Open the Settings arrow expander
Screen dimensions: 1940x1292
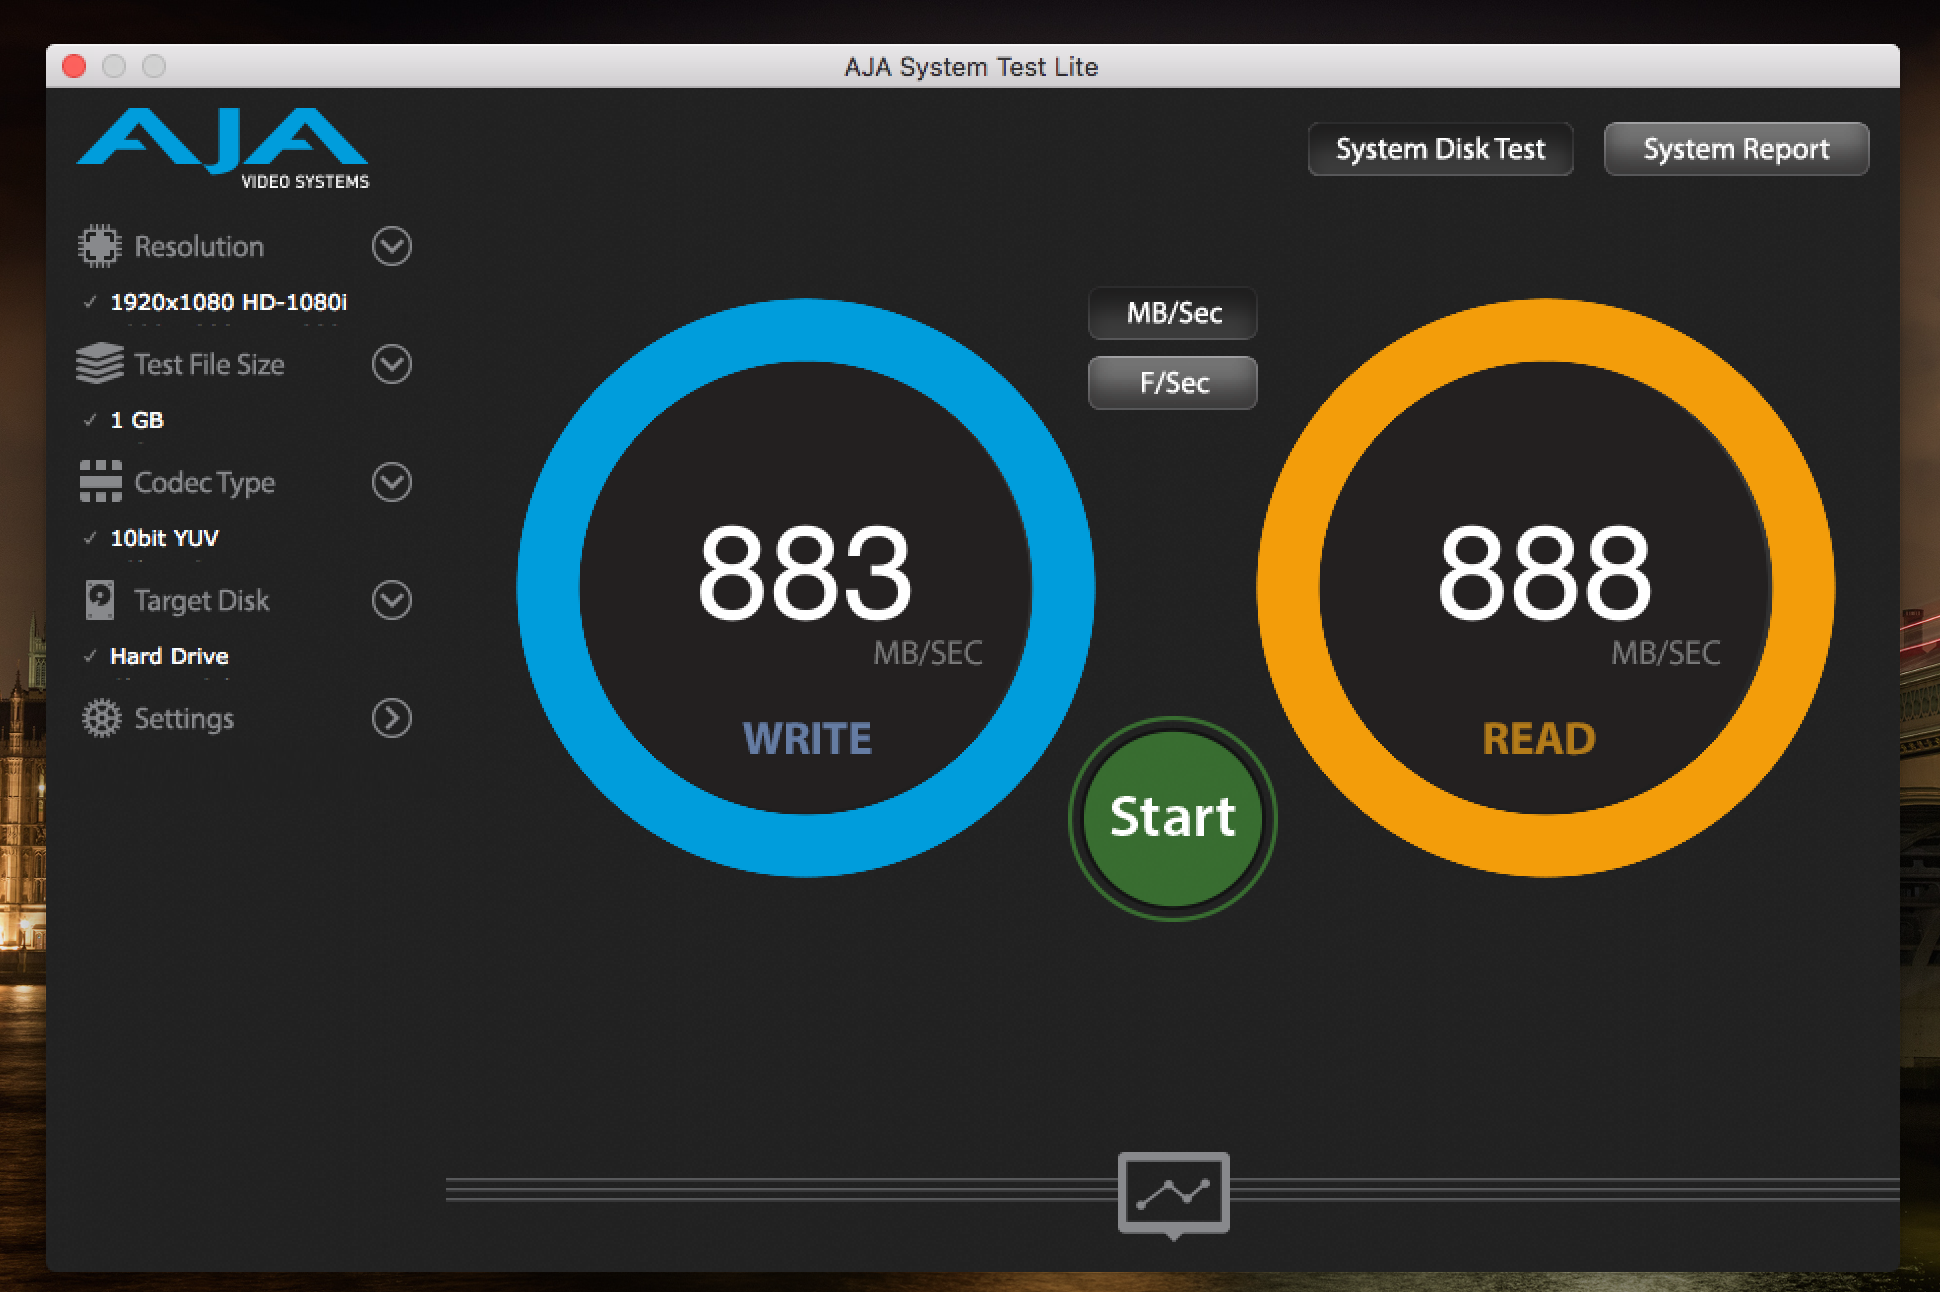click(391, 718)
